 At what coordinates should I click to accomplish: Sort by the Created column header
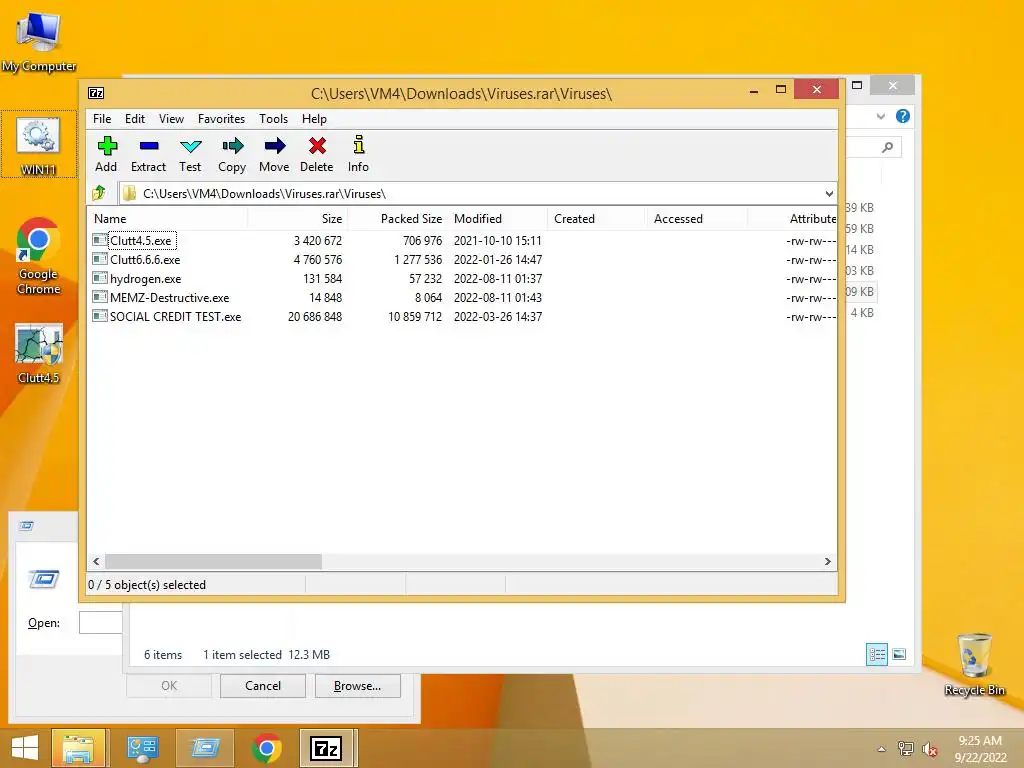(597, 219)
